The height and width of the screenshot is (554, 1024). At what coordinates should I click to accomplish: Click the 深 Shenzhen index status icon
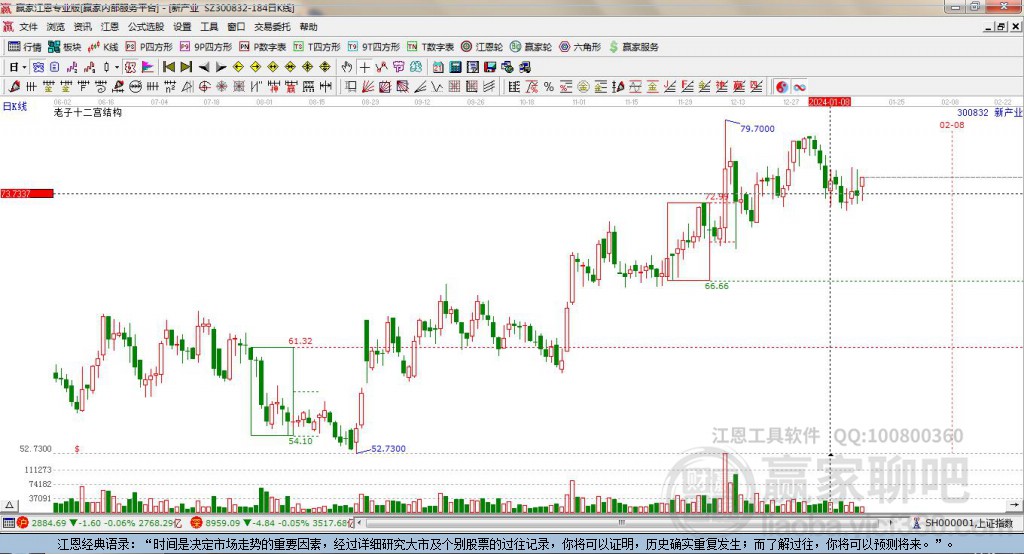click(x=196, y=523)
